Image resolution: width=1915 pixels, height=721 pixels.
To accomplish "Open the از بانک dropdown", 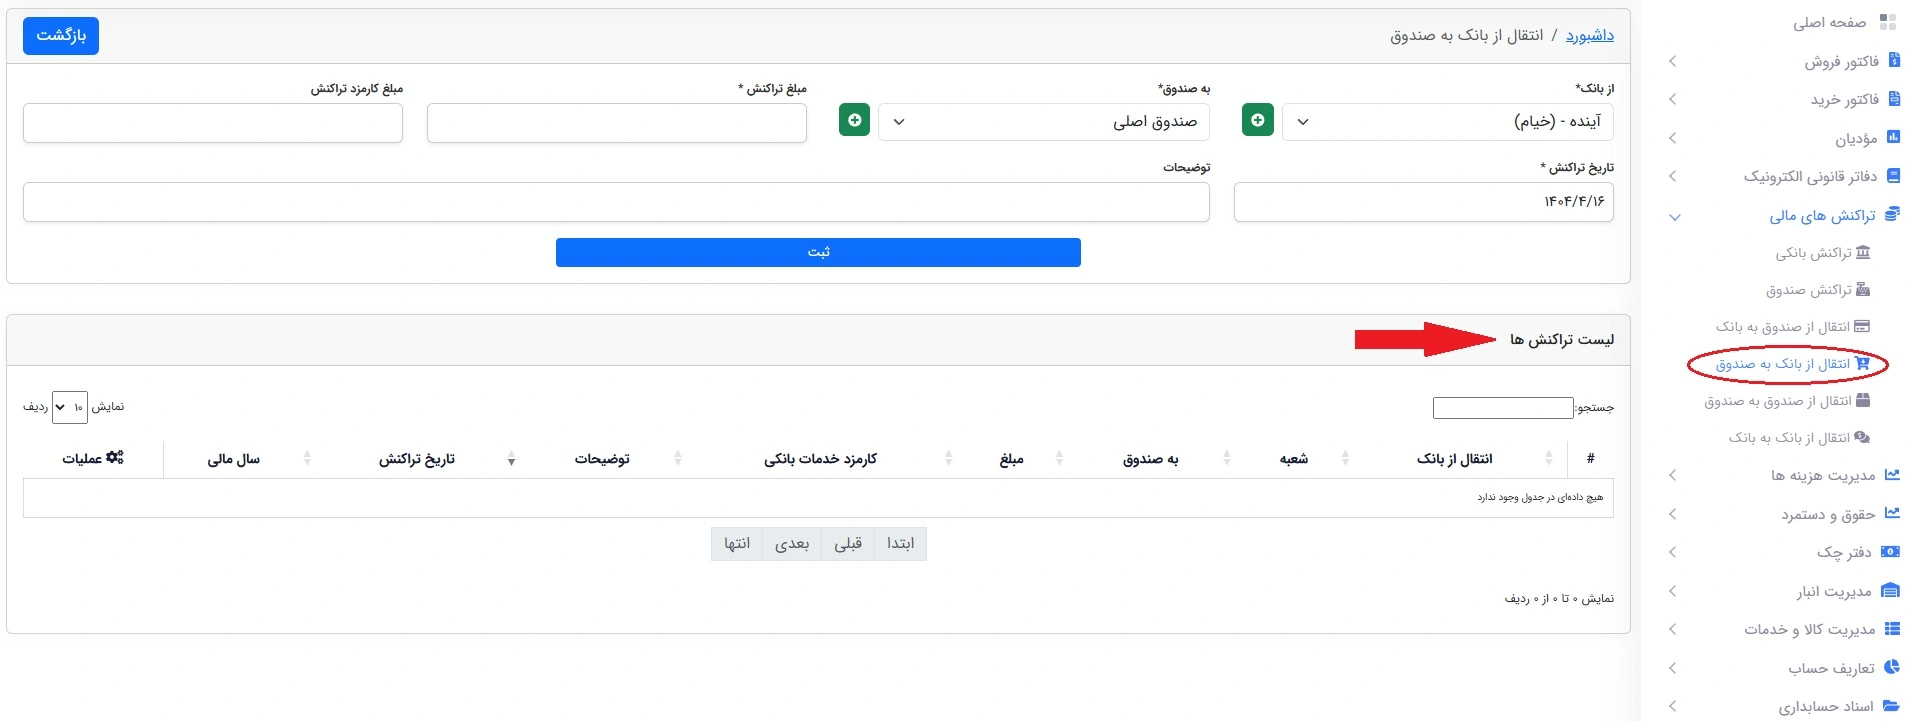I will [1448, 121].
